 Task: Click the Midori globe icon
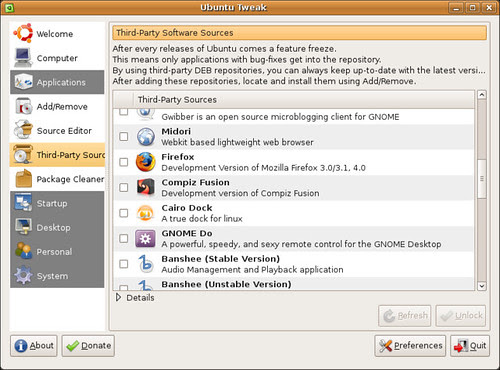(146, 137)
